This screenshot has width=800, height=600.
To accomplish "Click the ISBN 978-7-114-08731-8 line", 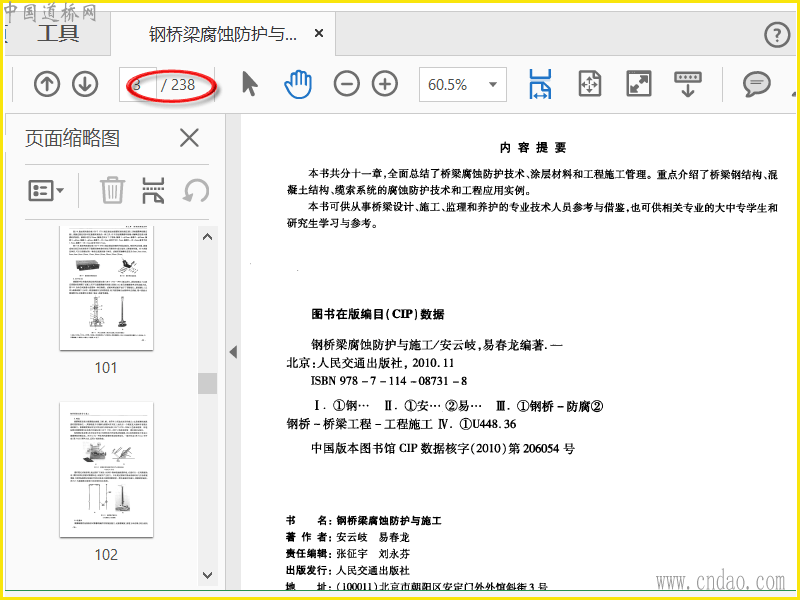I will (x=389, y=381).
